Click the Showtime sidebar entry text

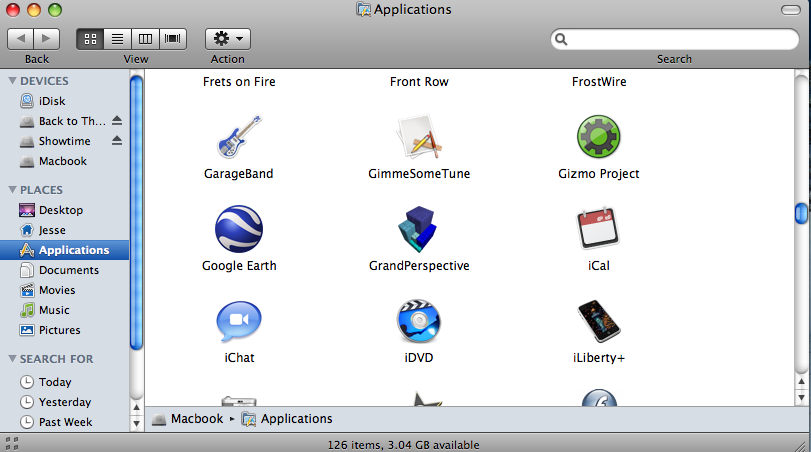[65, 141]
